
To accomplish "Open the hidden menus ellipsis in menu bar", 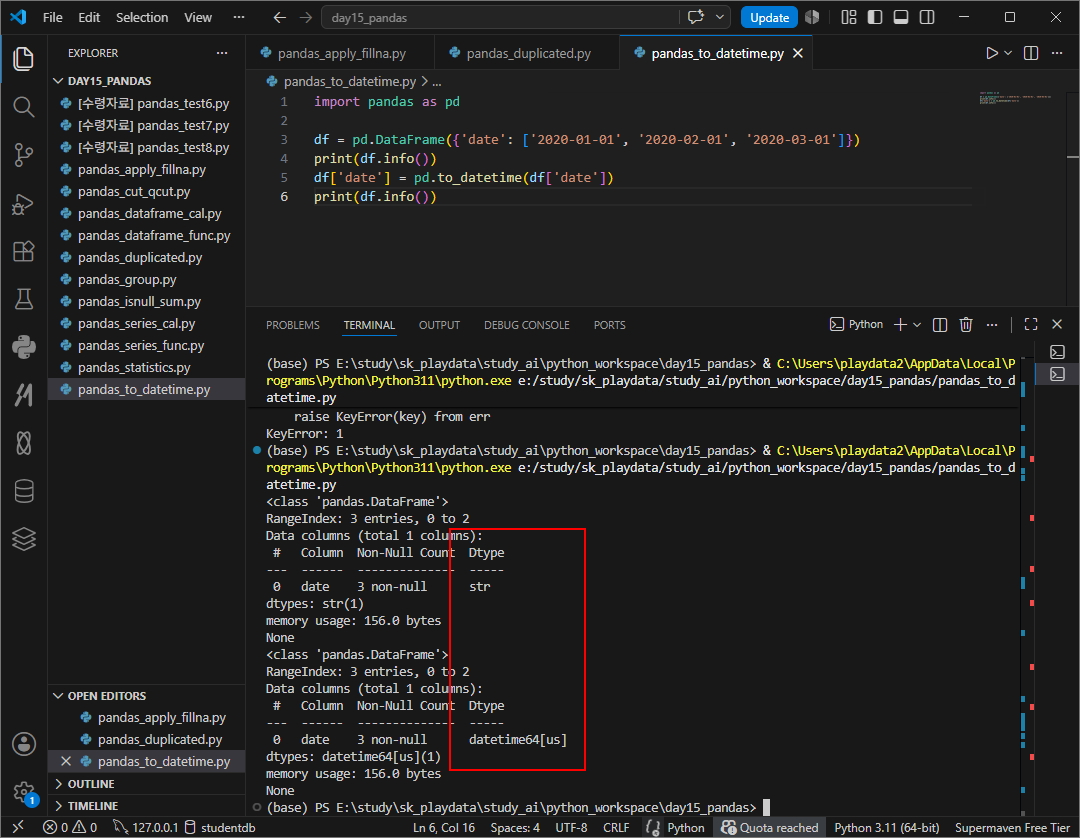I will pos(239,17).
